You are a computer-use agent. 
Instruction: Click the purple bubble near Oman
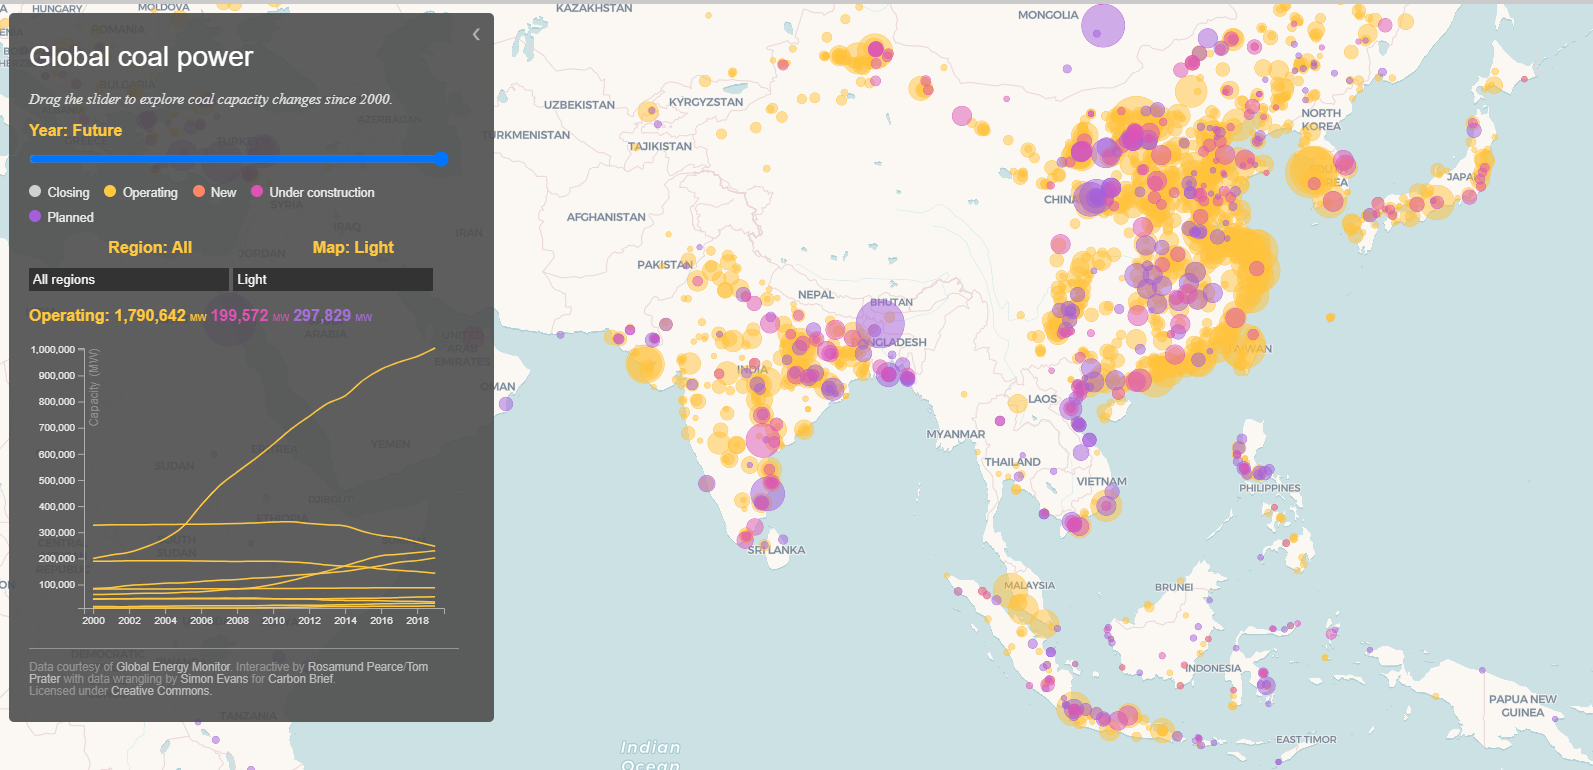506,404
